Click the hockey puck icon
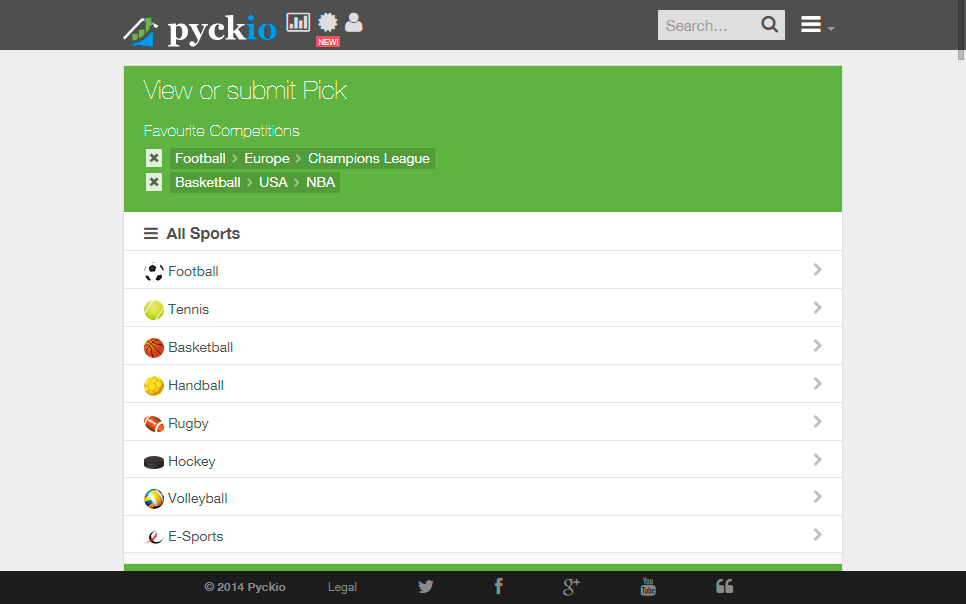Viewport: 966px width, 604px height. tap(153, 462)
